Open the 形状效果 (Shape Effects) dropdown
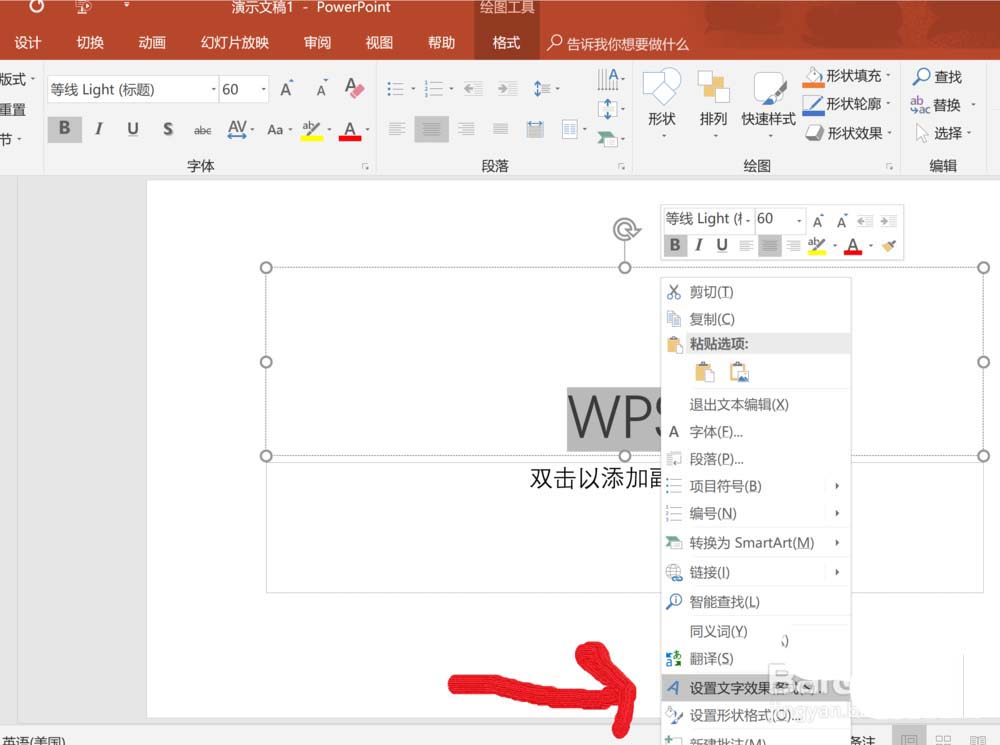The image size is (1000, 745). 889,133
